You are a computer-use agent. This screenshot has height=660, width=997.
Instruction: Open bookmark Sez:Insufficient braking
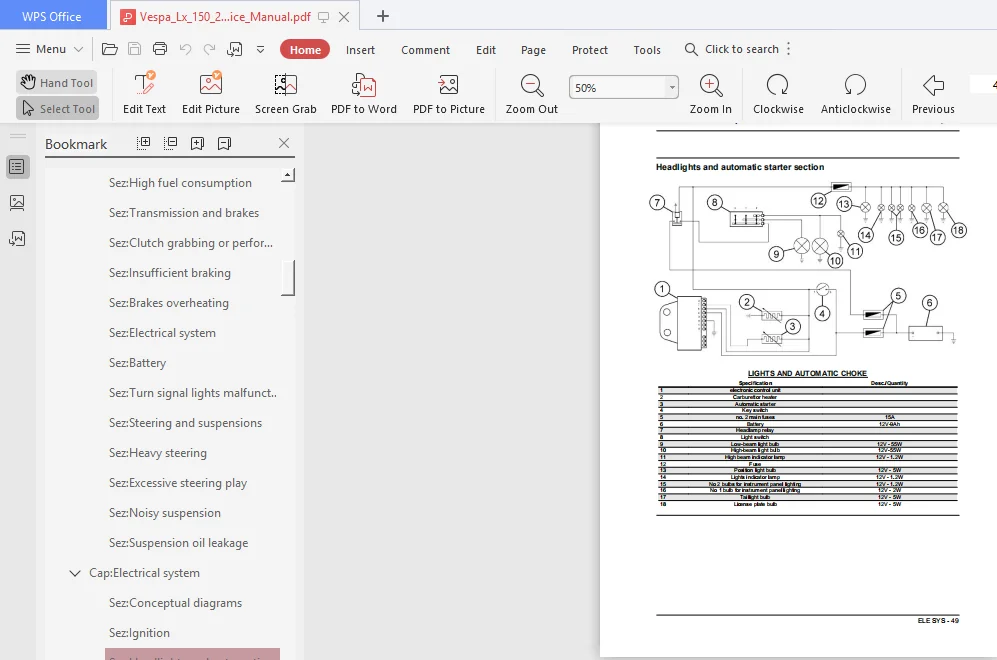point(170,273)
